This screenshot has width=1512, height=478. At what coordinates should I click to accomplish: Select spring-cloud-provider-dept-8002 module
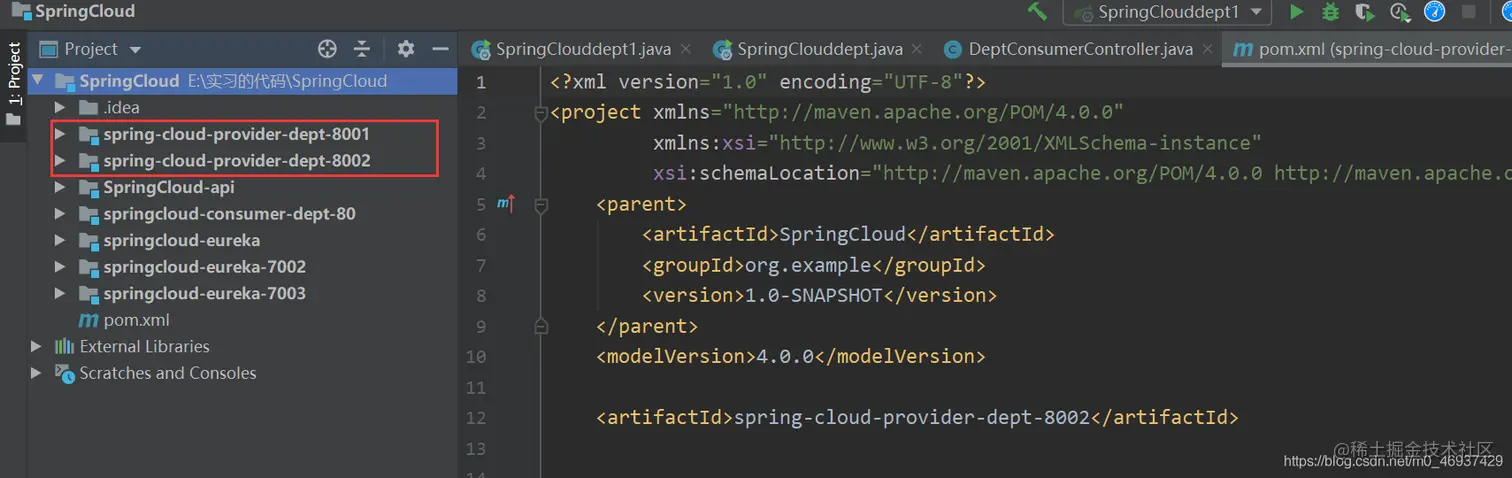pos(236,160)
